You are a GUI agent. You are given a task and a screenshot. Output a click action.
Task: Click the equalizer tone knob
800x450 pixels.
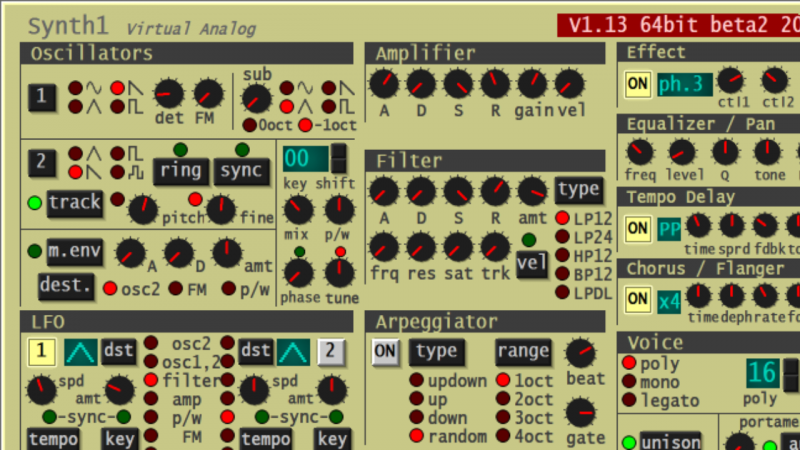(767, 152)
